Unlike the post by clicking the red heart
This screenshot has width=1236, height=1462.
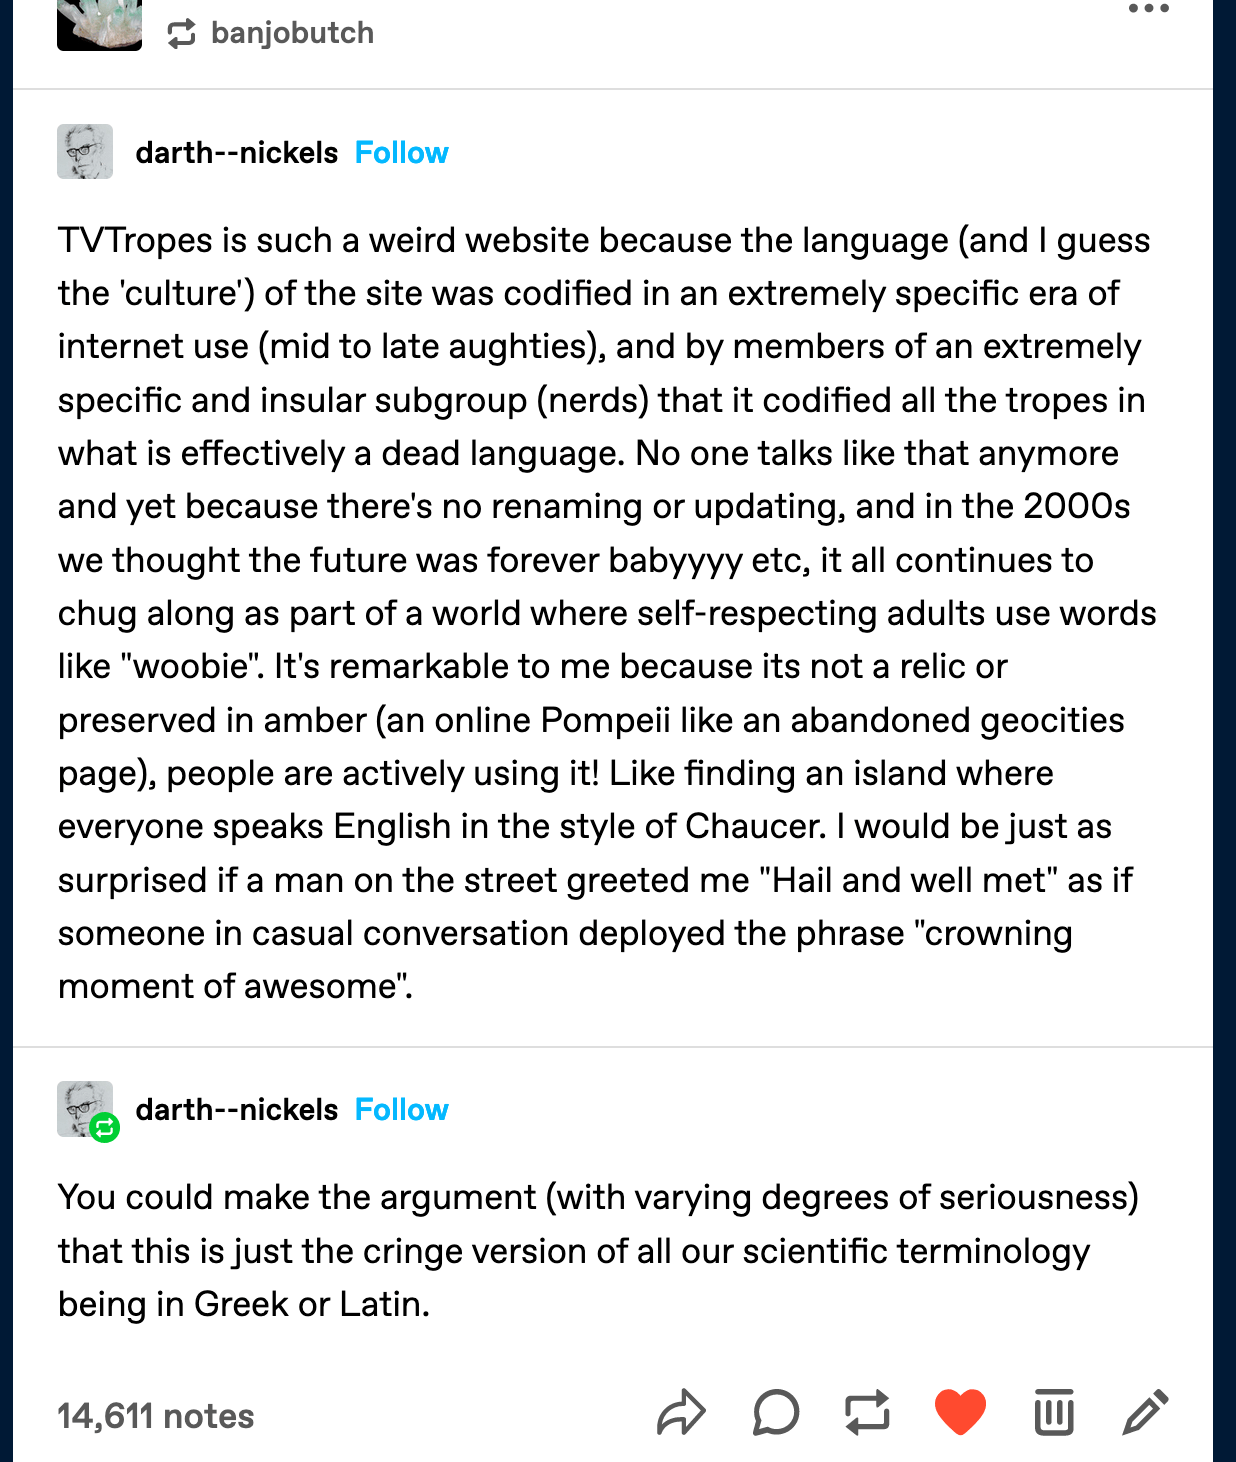[x=961, y=1412]
